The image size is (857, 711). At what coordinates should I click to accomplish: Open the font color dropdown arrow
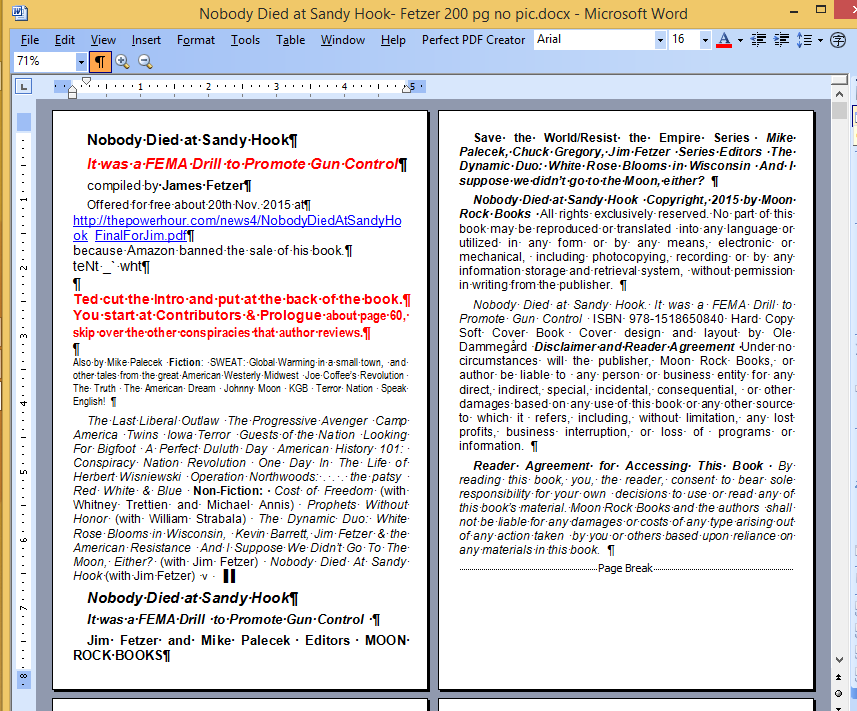coord(740,40)
